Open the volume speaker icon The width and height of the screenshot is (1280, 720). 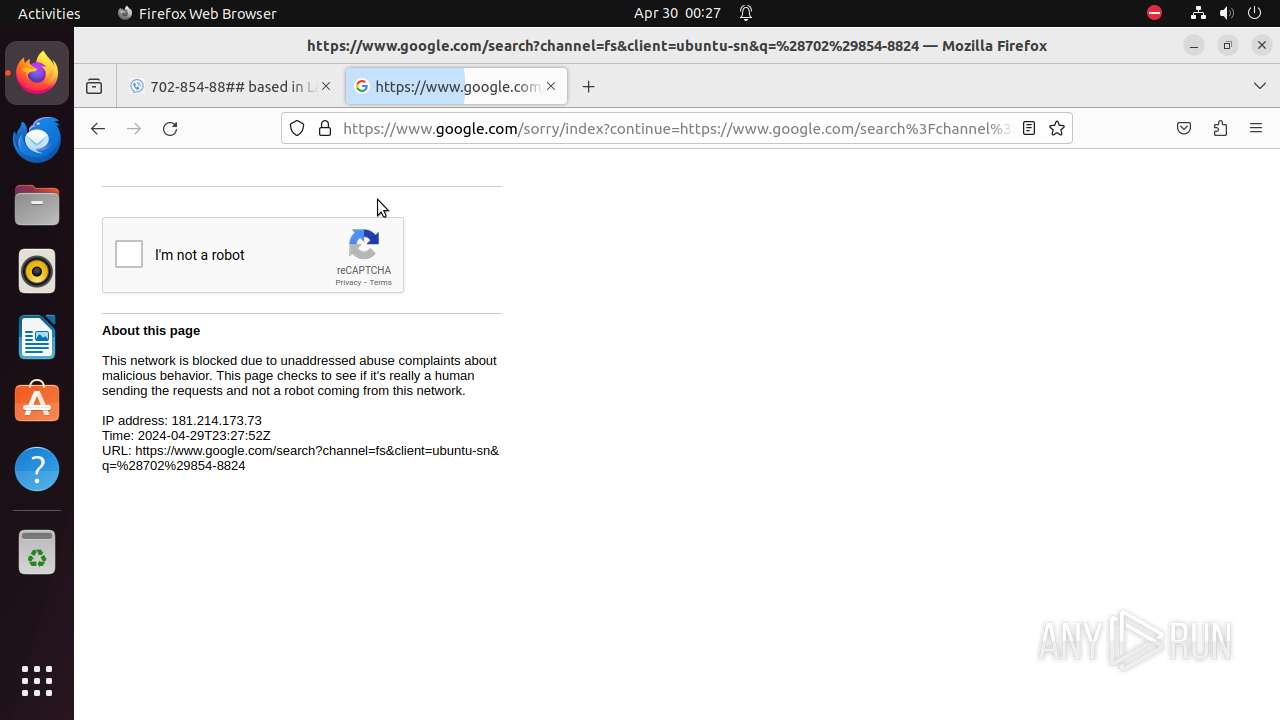[1227, 13]
